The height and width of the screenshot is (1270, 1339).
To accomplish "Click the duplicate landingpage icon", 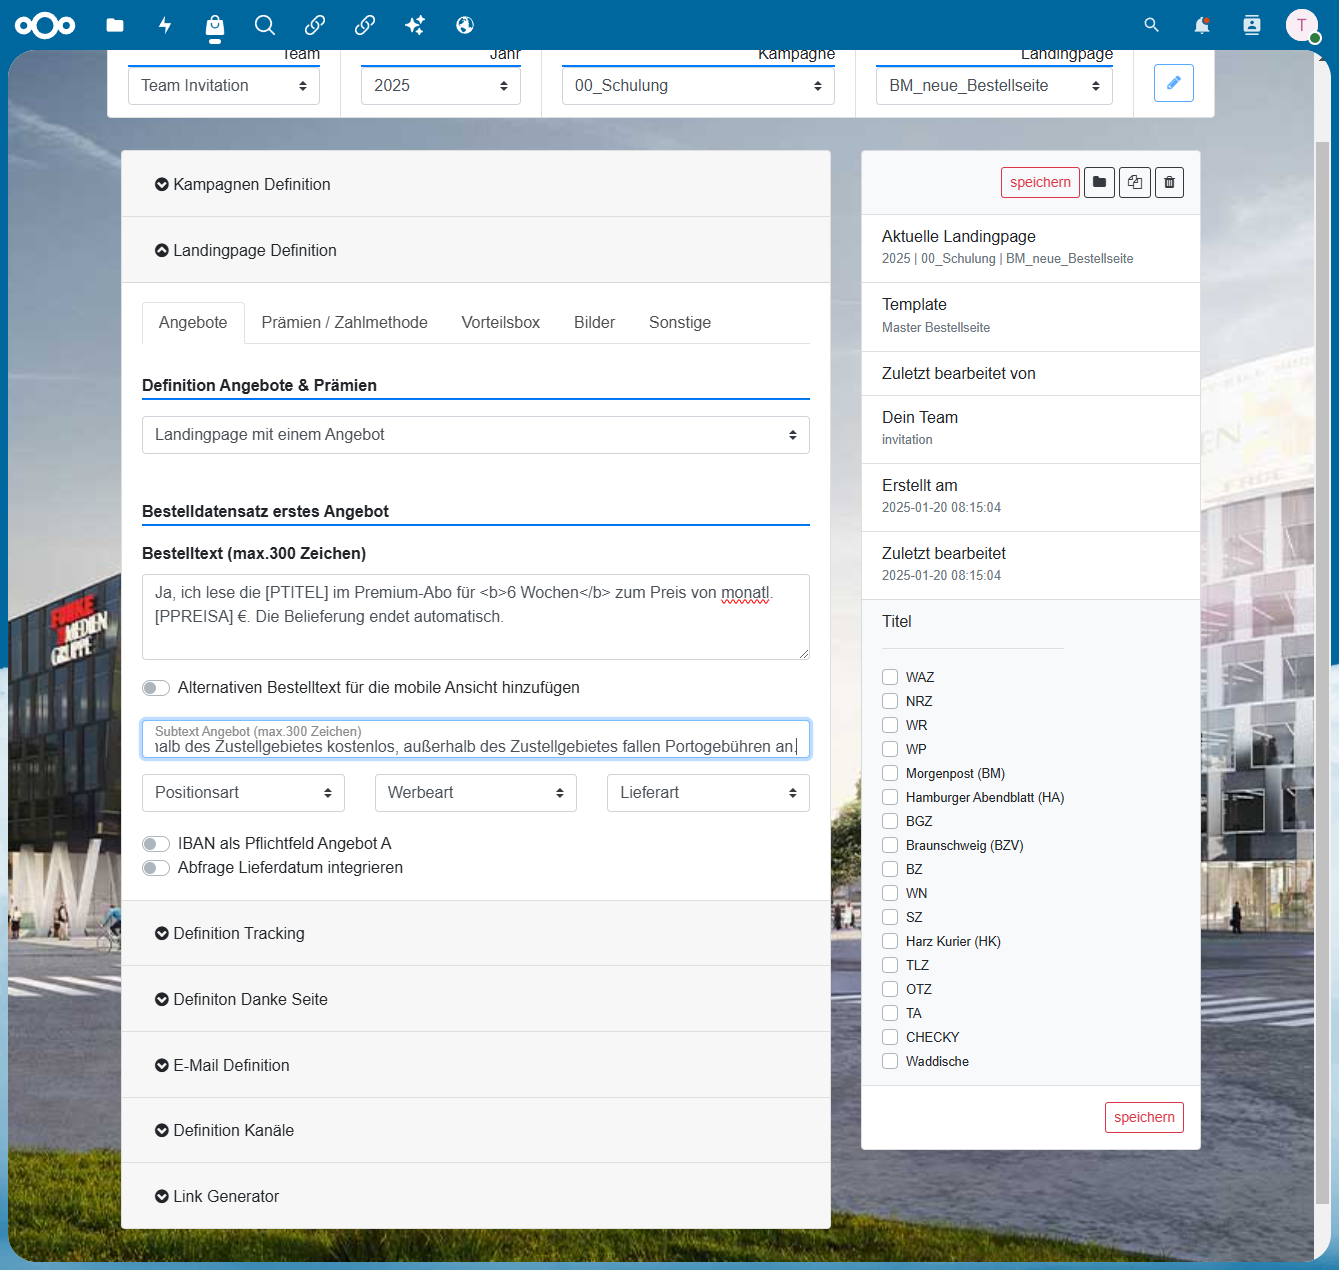I will coord(1135,182).
